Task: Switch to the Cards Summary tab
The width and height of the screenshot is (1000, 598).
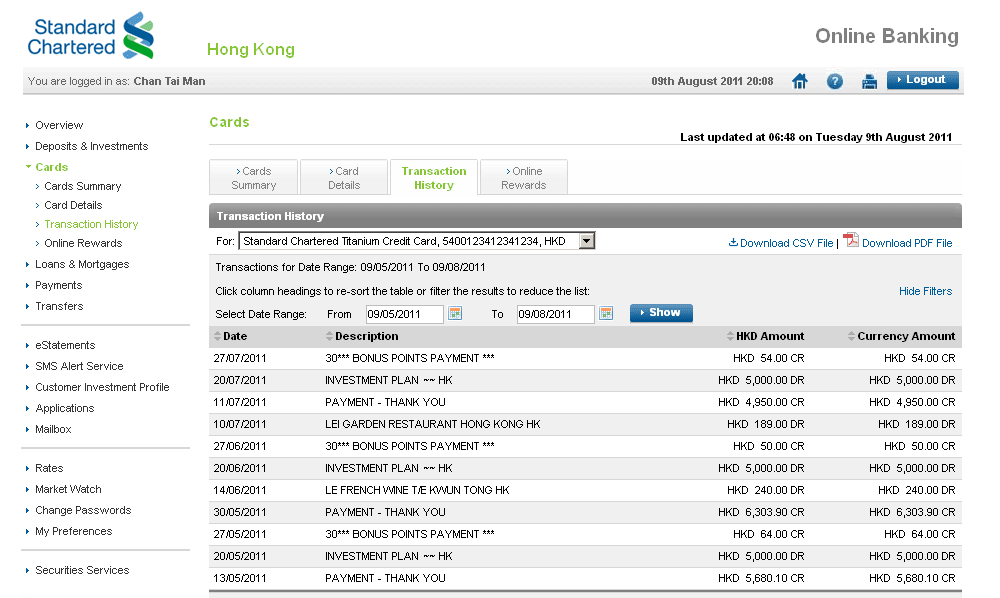Action: click(x=254, y=178)
